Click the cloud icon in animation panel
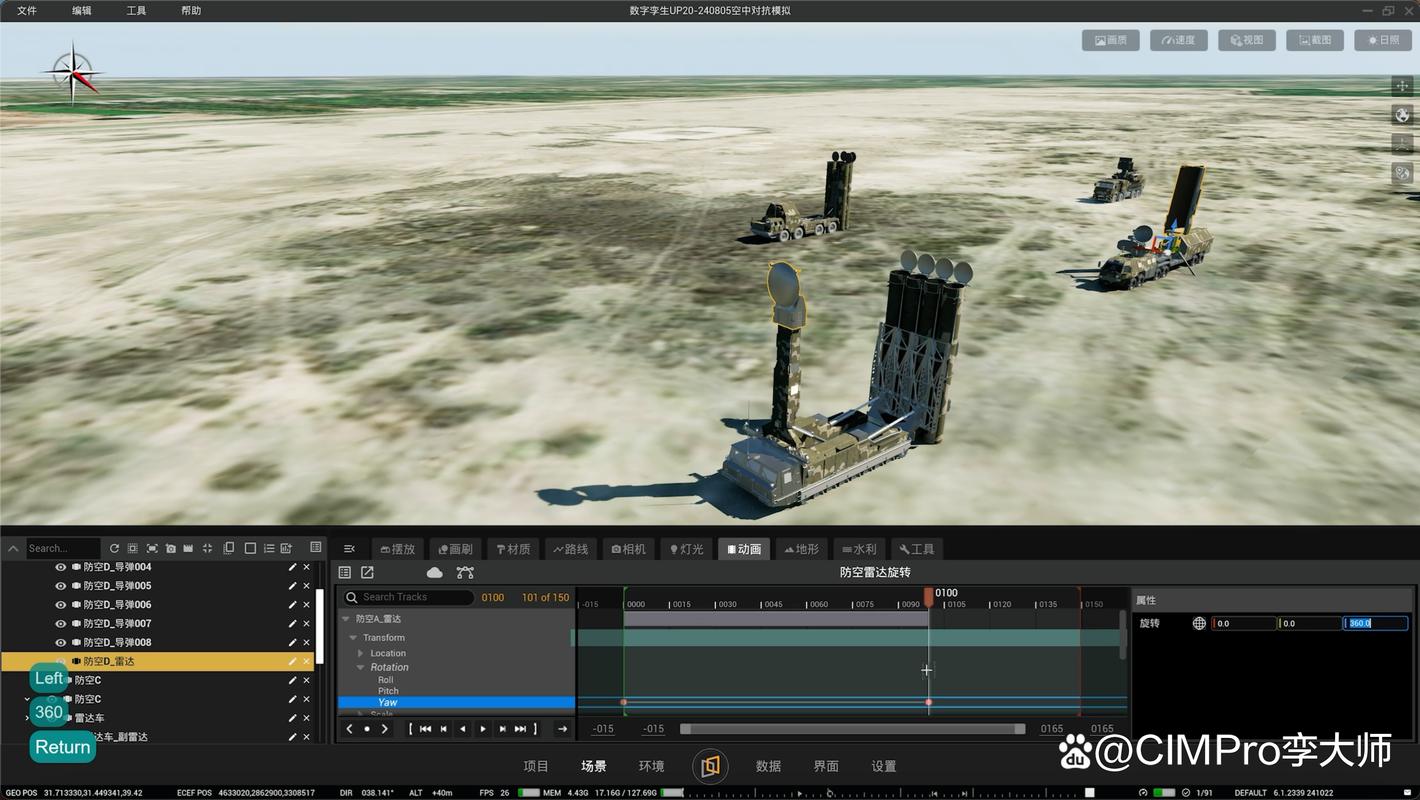 (x=434, y=572)
